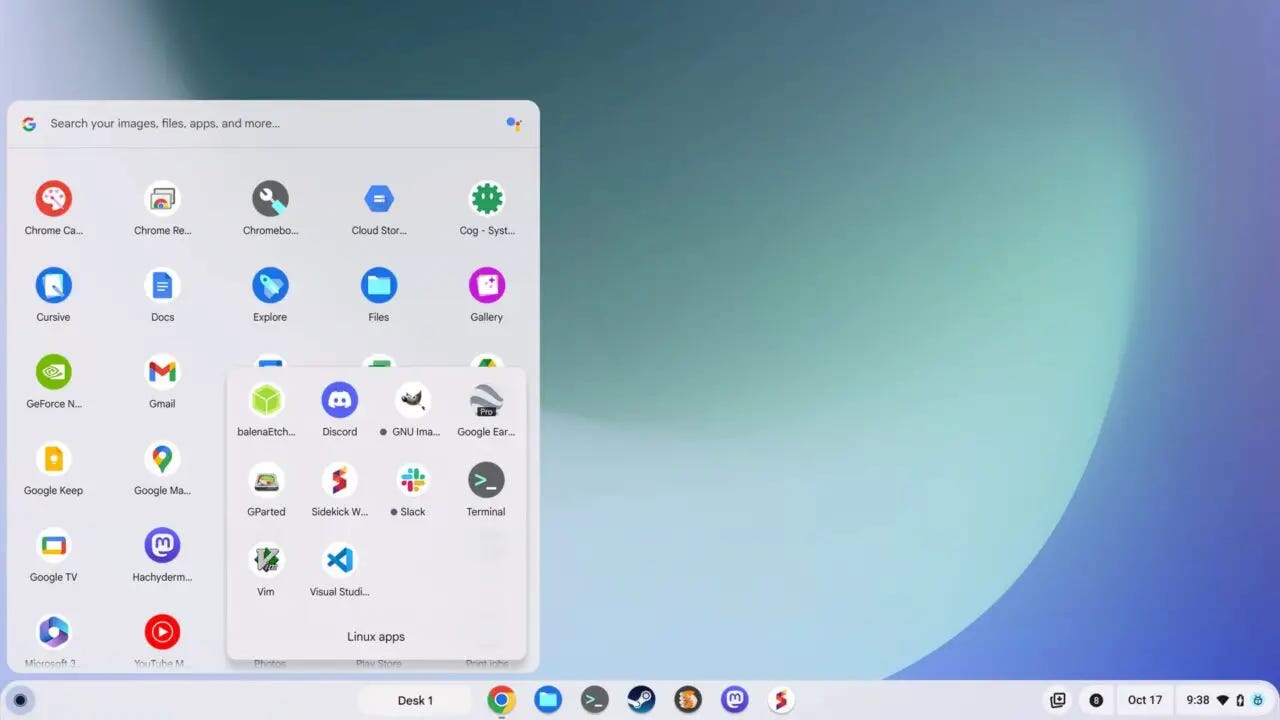Viewport: 1280px width, 720px height.
Task: Open Steam from the shelf
Action: (641, 700)
